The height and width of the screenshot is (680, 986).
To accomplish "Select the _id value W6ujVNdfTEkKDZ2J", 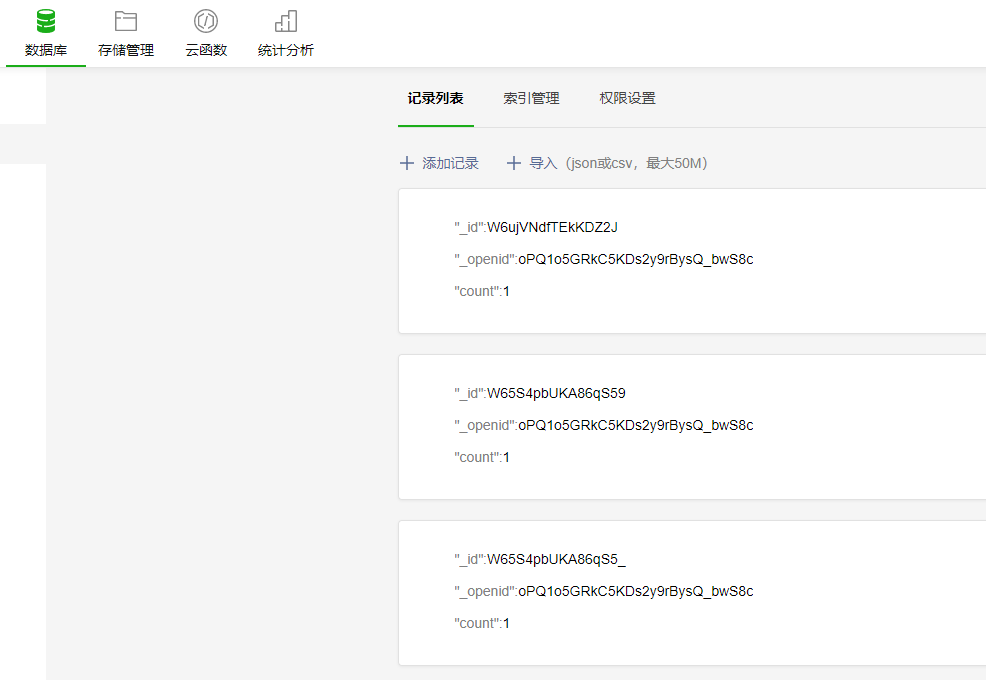I will point(552,227).
